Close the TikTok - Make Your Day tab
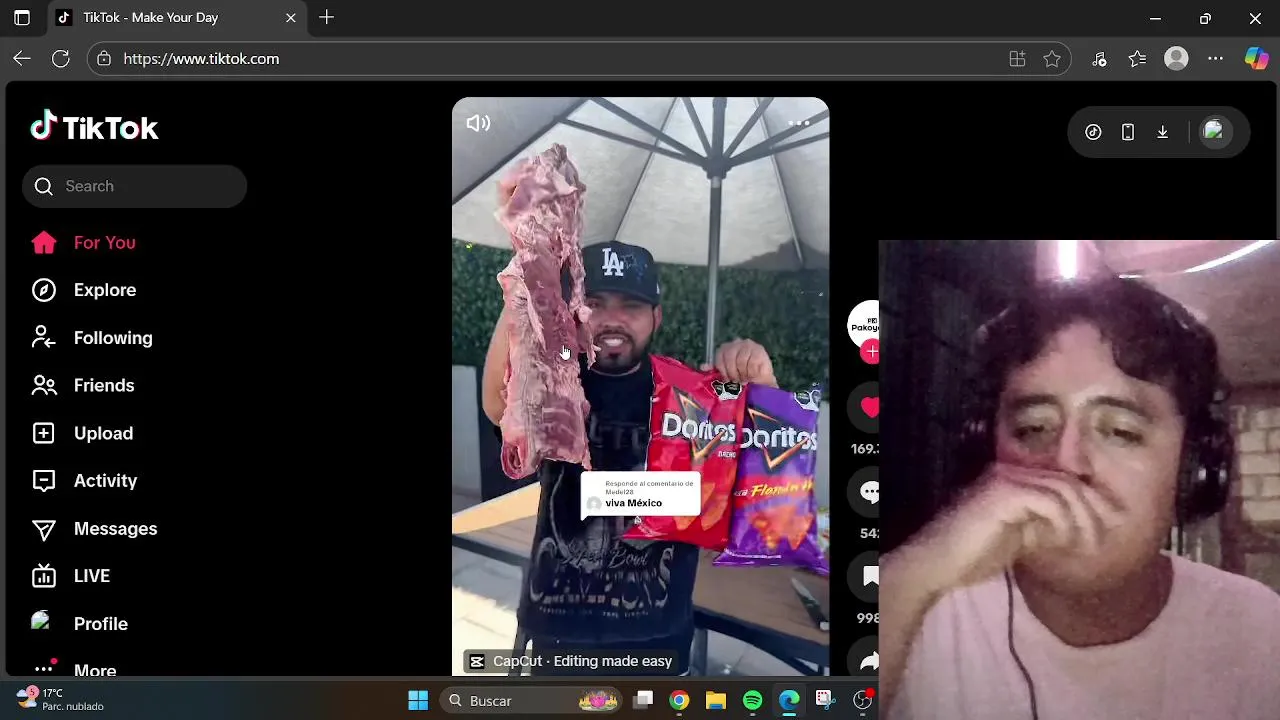Image resolution: width=1280 pixels, height=720 pixels. [291, 18]
